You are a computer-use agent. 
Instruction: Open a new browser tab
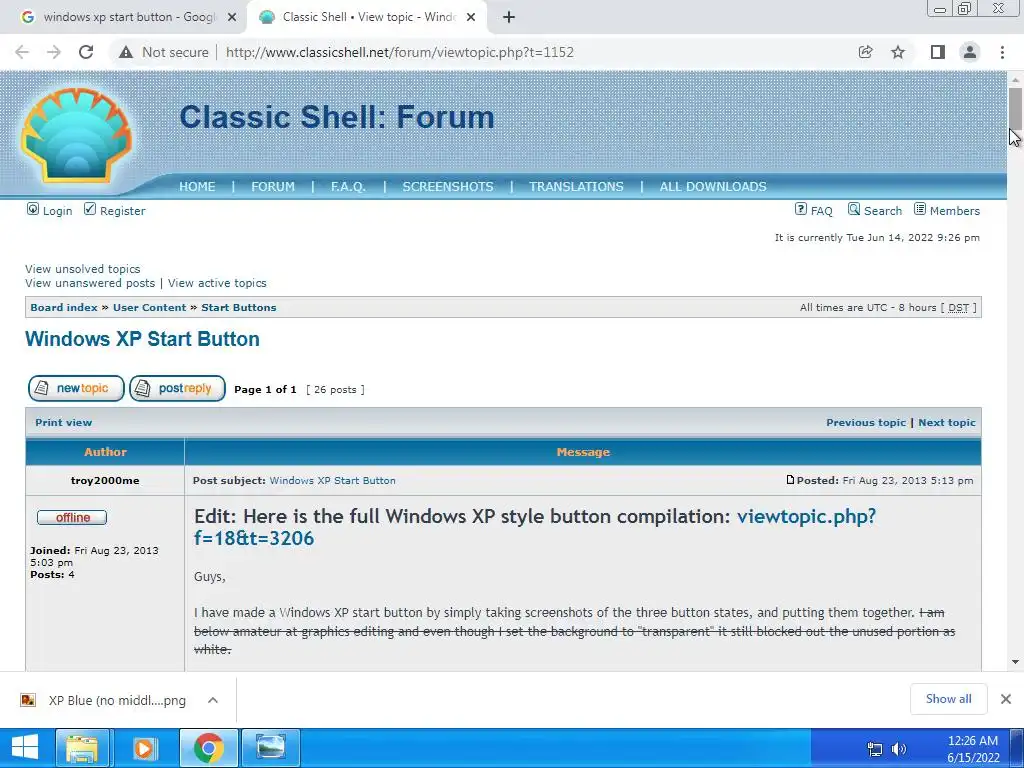pos(509,18)
